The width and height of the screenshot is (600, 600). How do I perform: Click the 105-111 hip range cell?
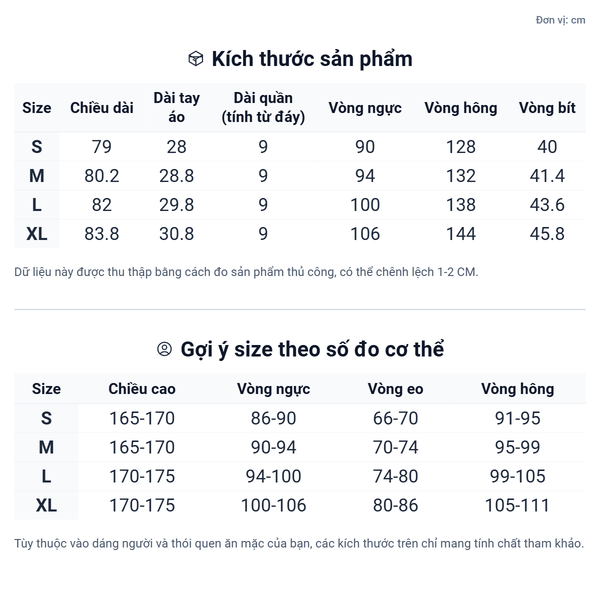pyautogui.click(x=517, y=505)
